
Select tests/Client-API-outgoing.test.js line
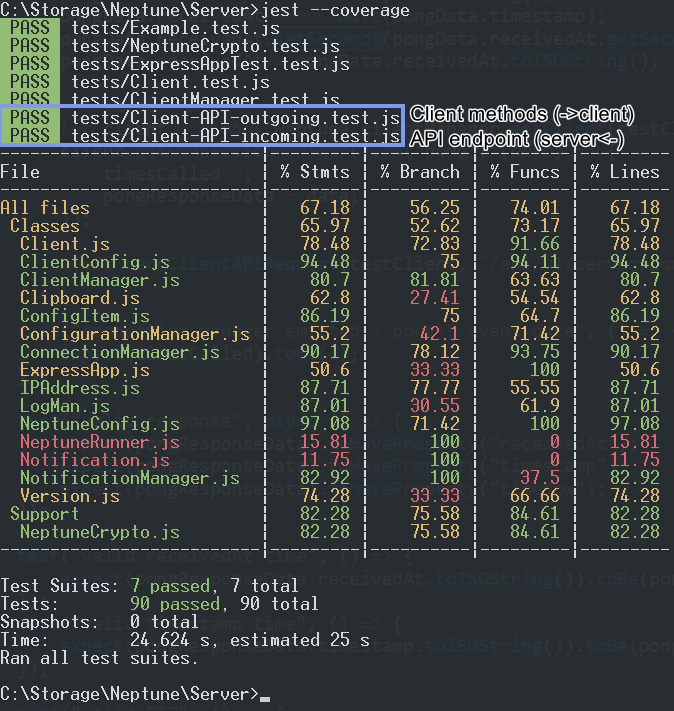click(235, 118)
